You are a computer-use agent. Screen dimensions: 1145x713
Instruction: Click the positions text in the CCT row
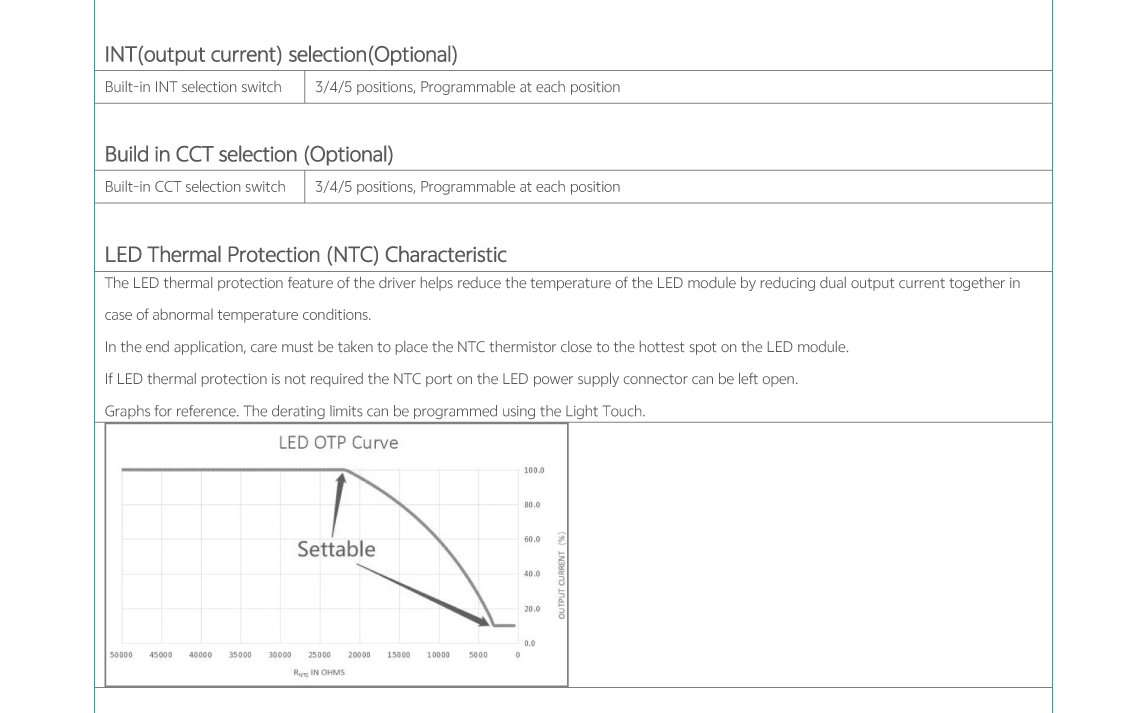click(467, 187)
